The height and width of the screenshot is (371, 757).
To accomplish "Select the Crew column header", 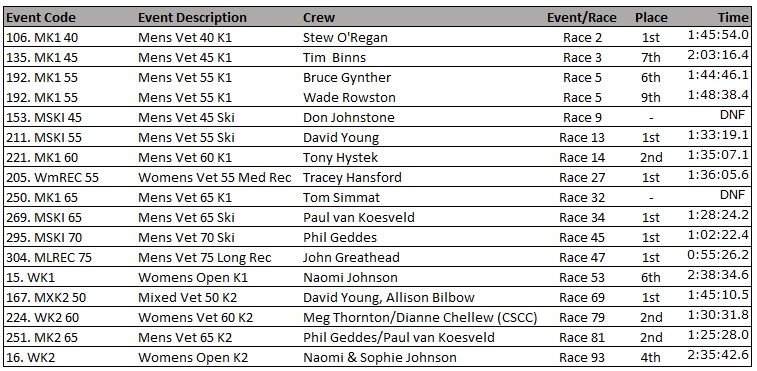I will pyautogui.click(x=319, y=18).
